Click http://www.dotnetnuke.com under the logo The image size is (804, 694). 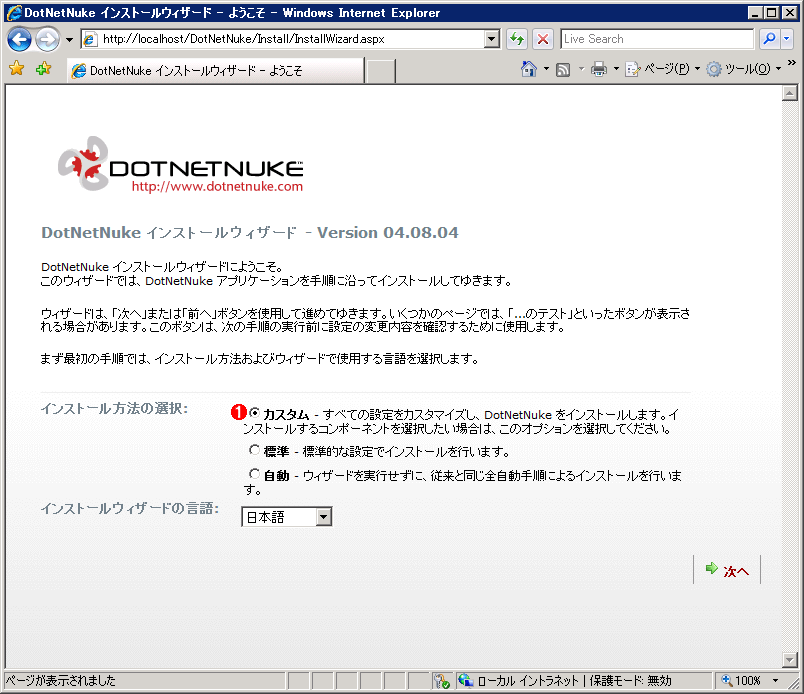(x=217, y=186)
